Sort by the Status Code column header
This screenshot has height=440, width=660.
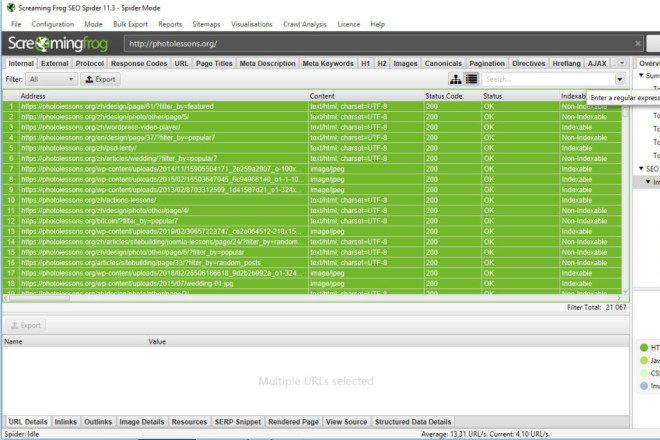click(453, 96)
